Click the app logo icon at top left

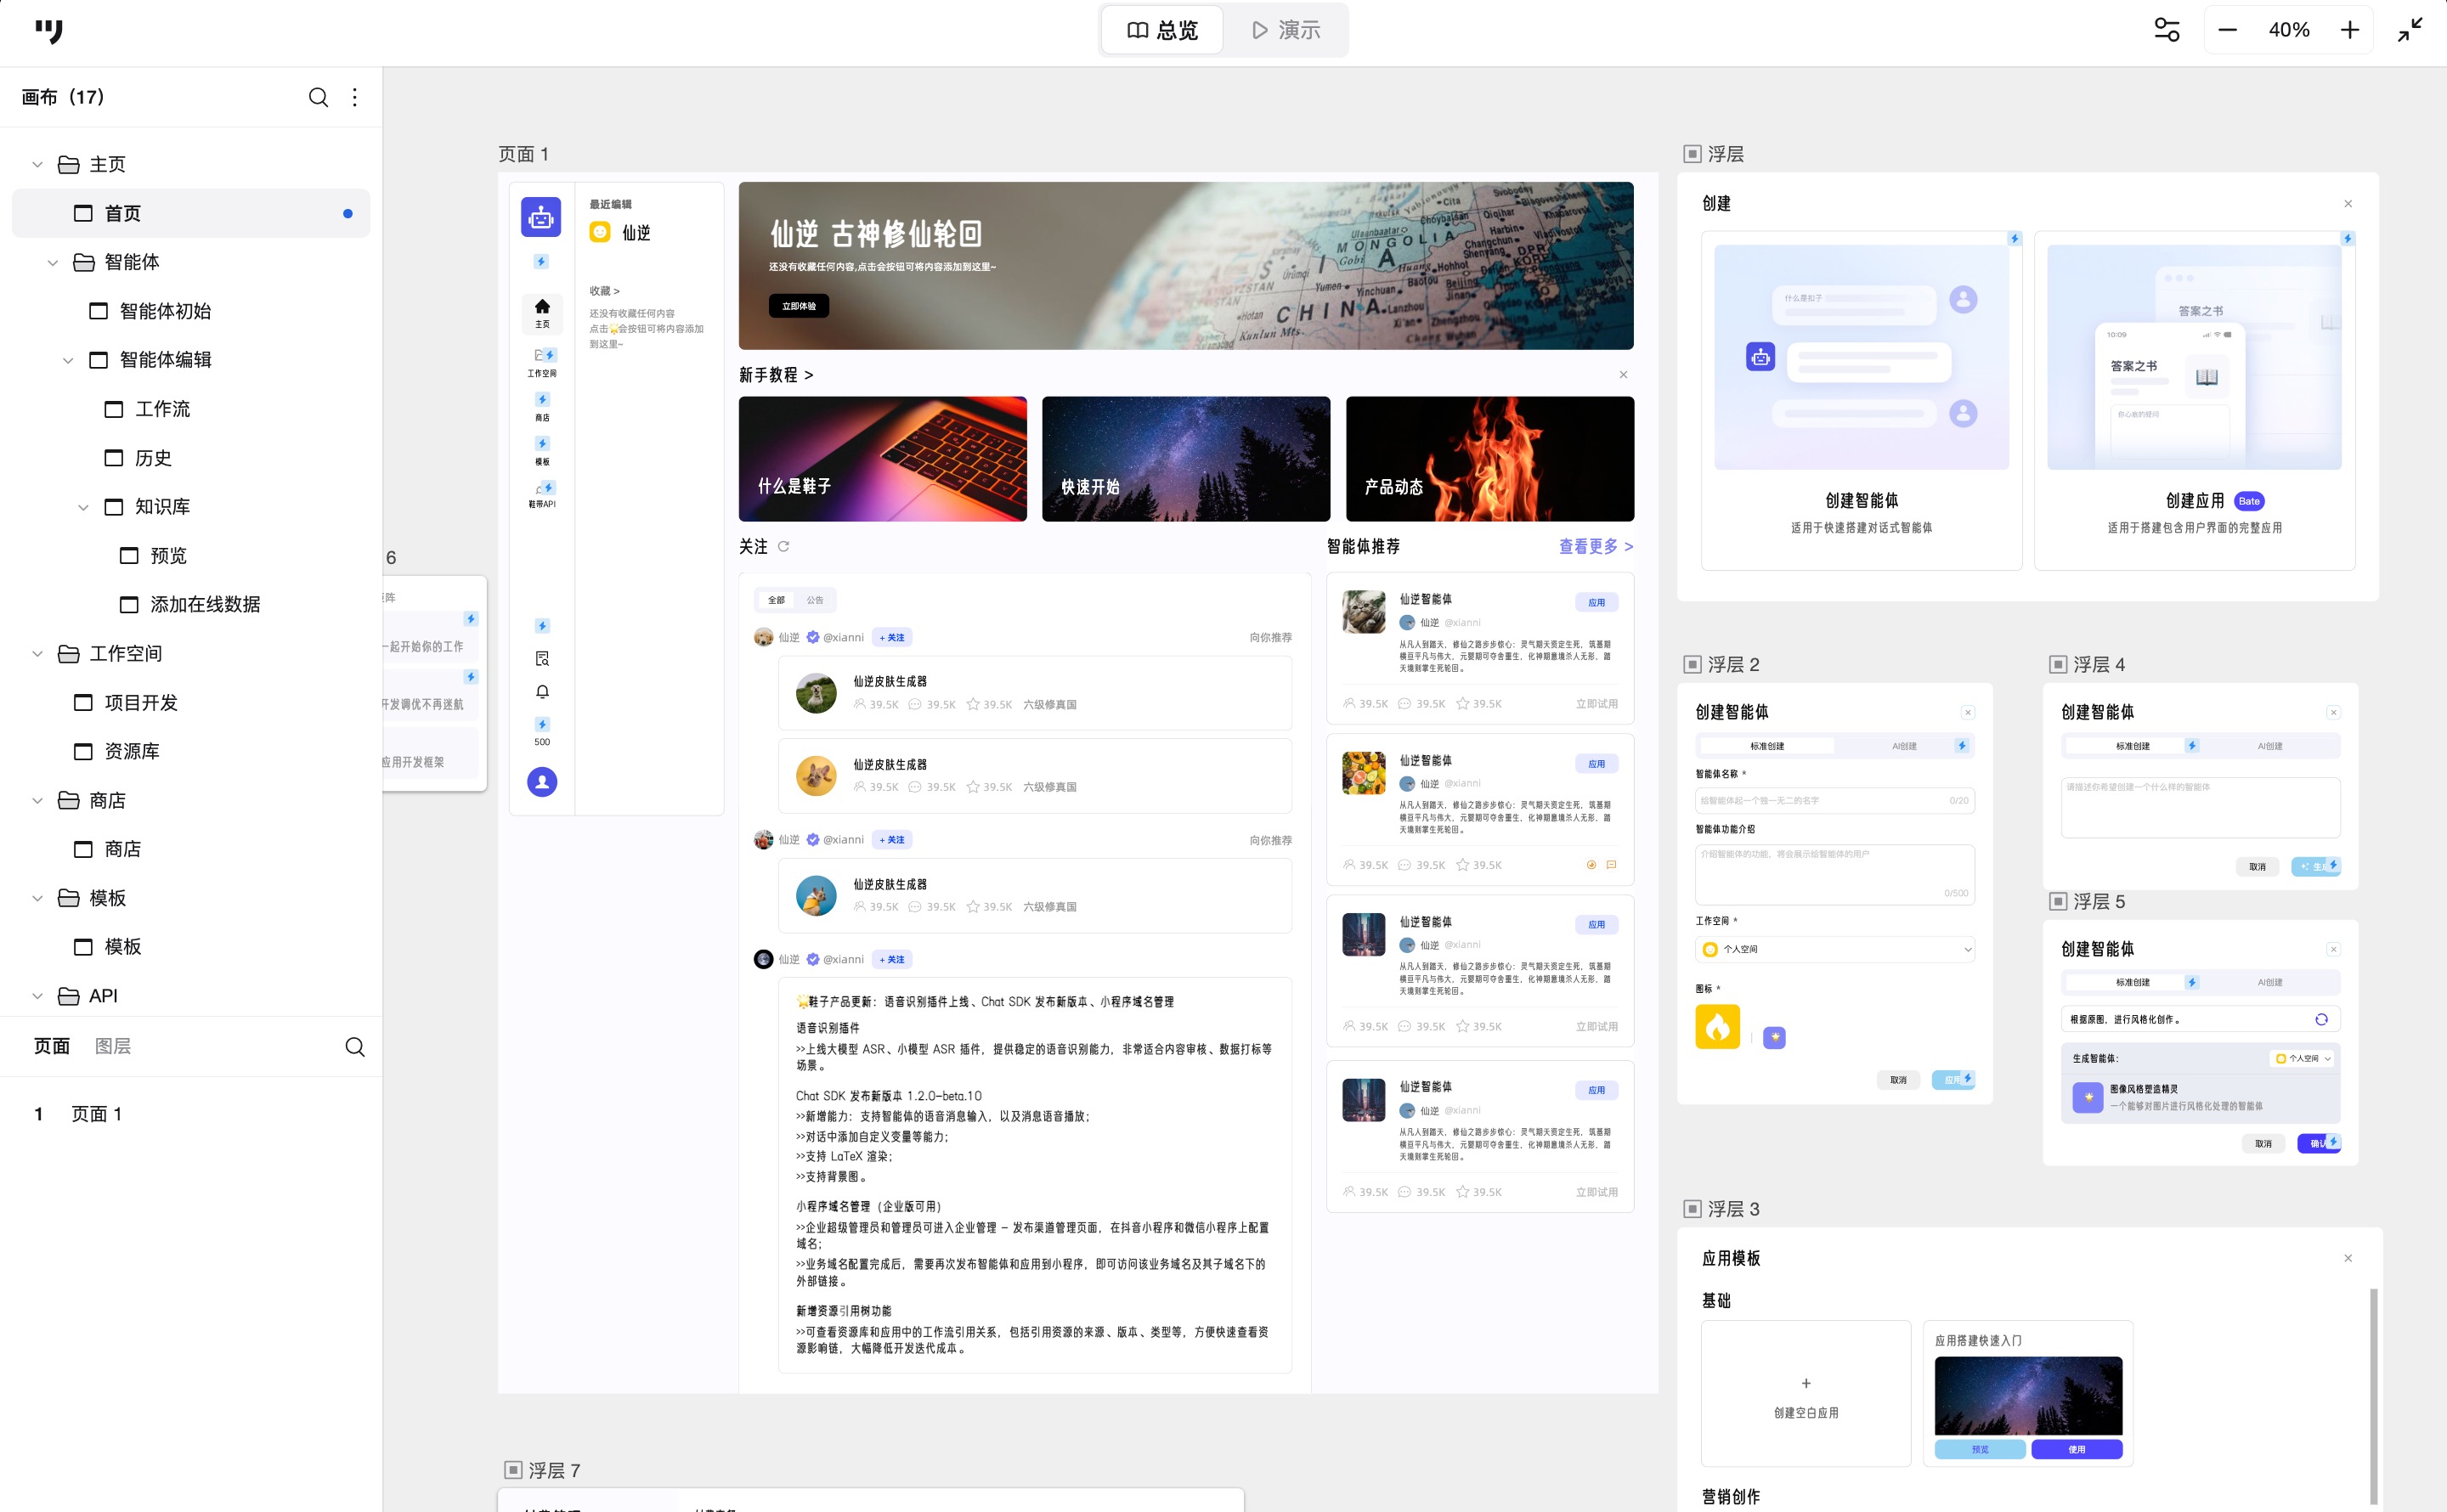tap(48, 31)
